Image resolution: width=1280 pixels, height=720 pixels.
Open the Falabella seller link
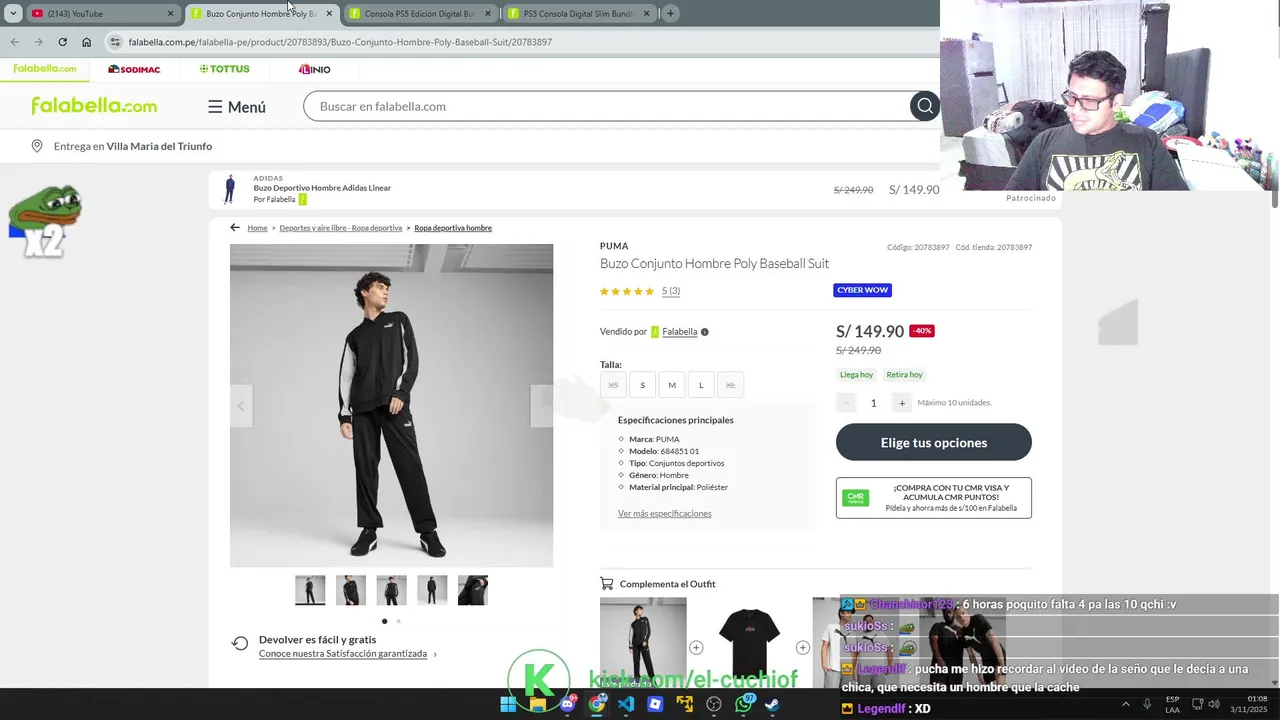(x=679, y=332)
